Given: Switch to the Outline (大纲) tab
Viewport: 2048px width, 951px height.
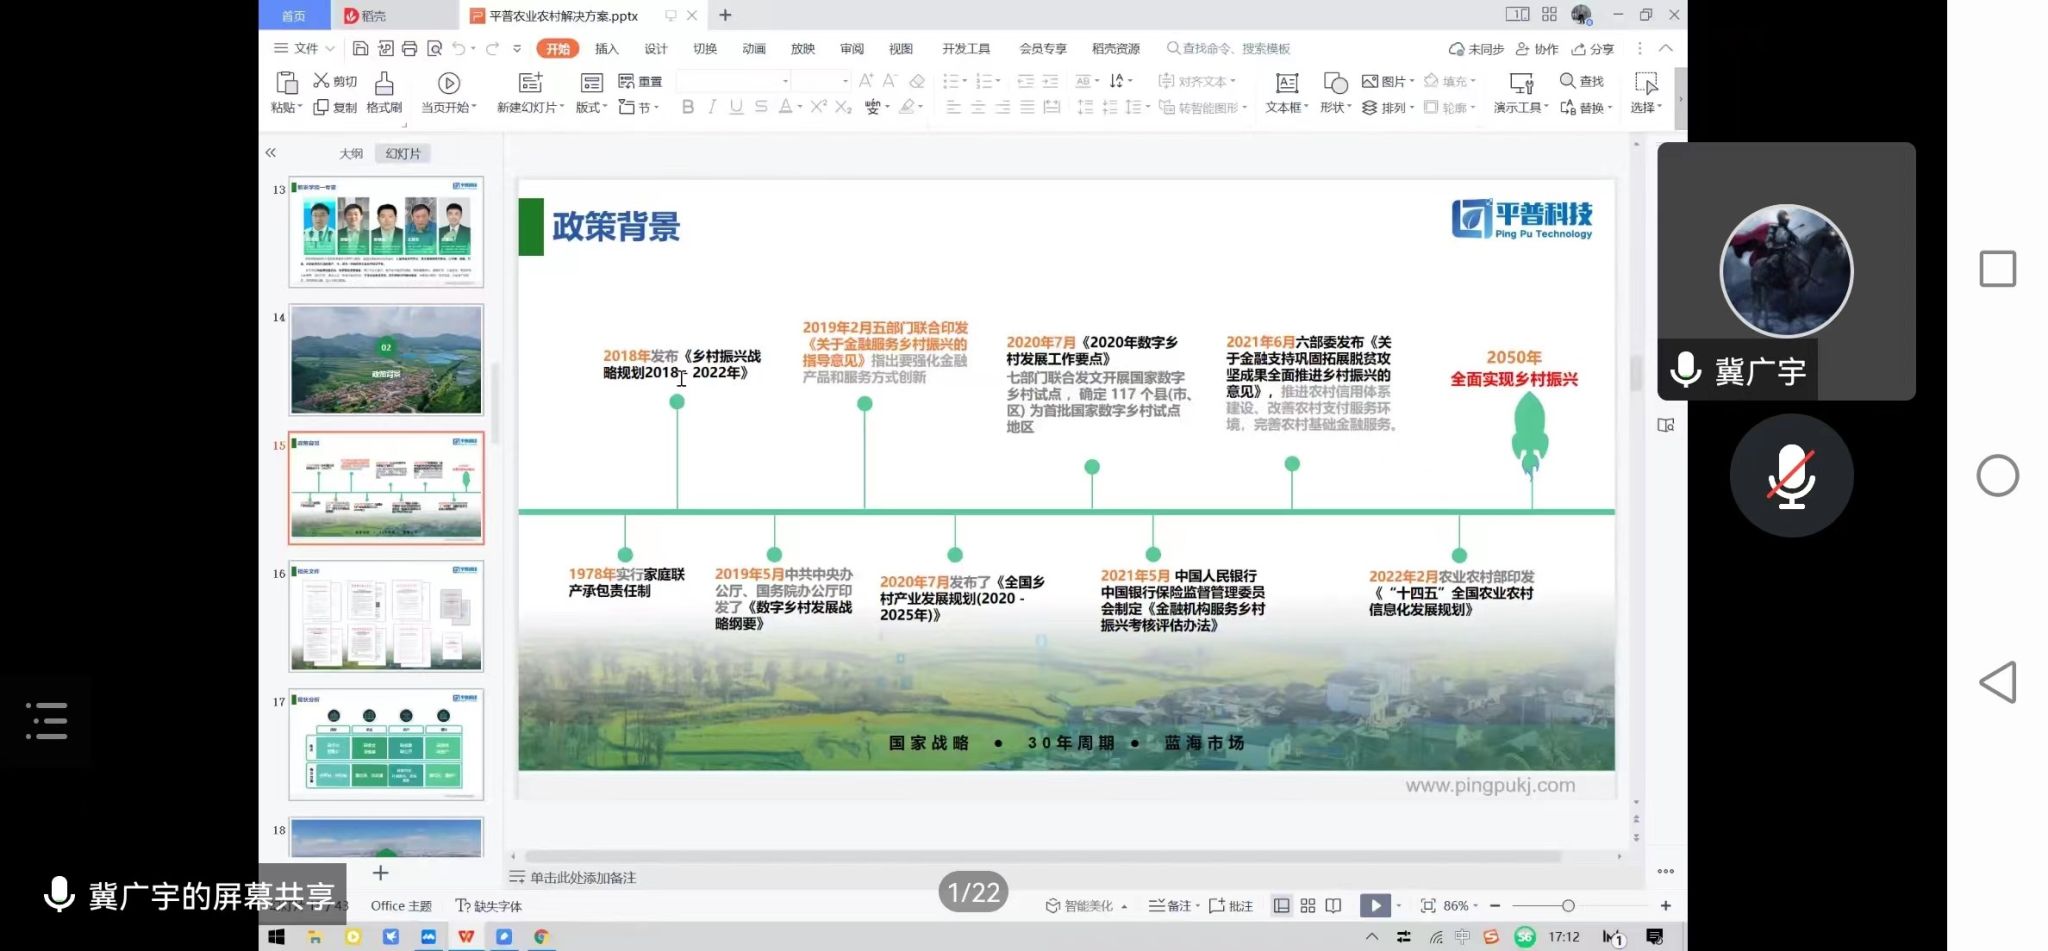Looking at the screenshot, I should [x=351, y=153].
